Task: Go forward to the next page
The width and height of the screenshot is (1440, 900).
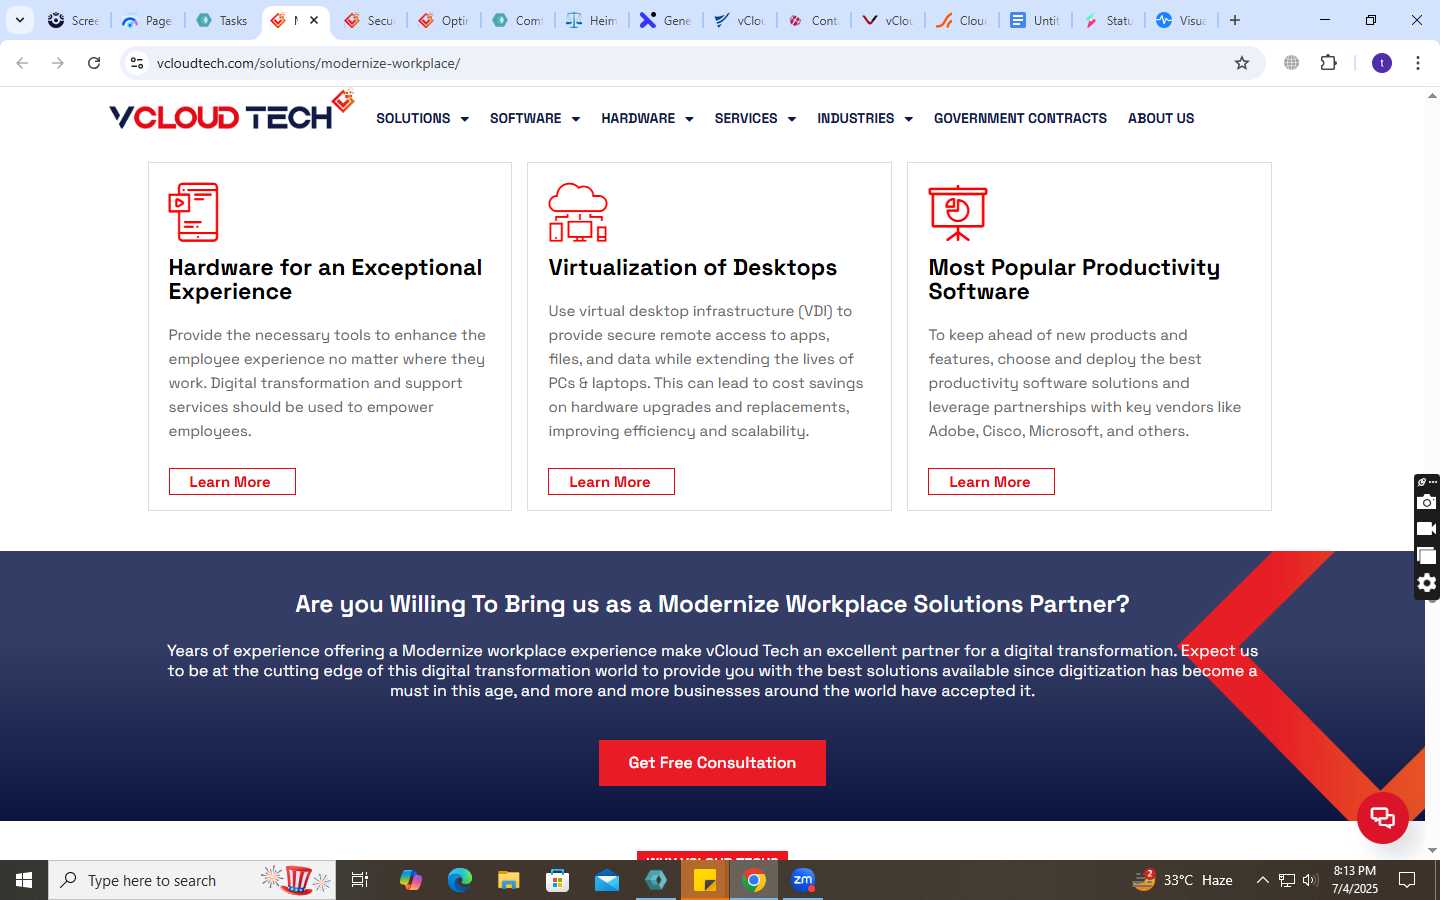Action: point(58,63)
